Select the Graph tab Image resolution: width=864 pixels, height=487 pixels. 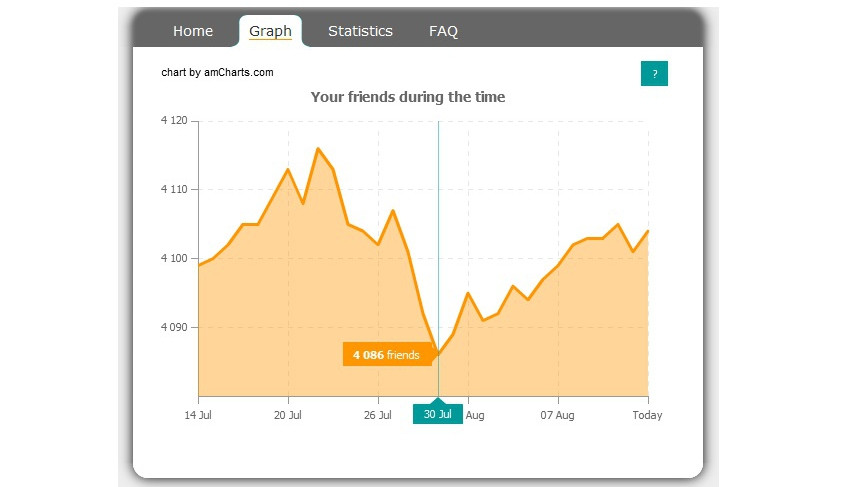pyautogui.click(x=270, y=31)
